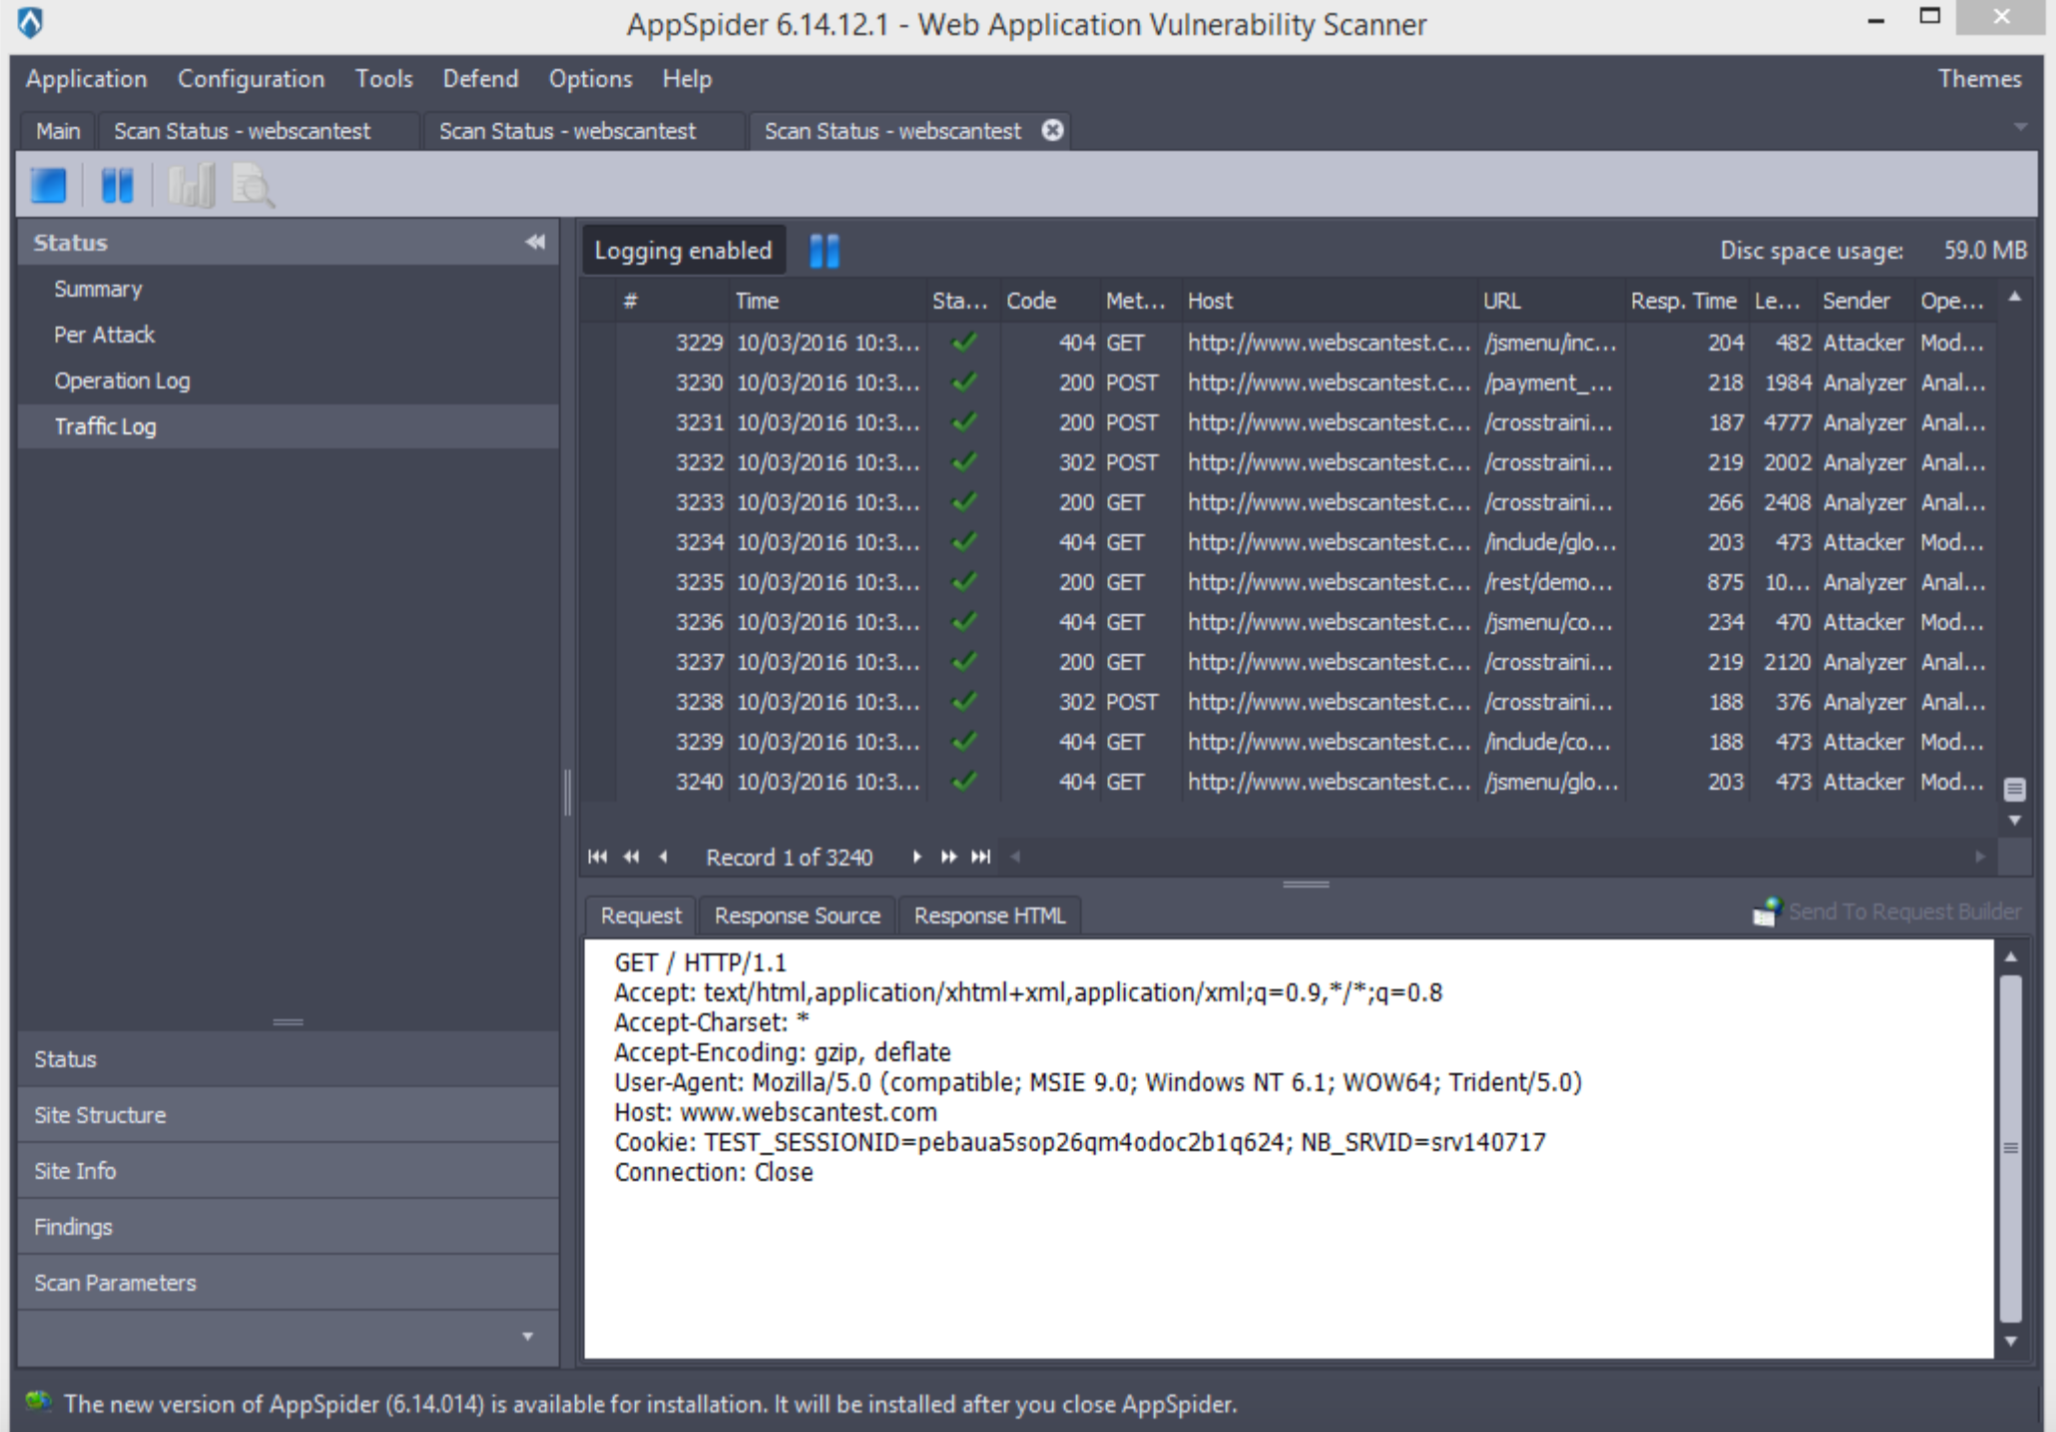This screenshot has width=2056, height=1432.
Task: Open the tab list dropdown arrow
Action: (x=2020, y=128)
